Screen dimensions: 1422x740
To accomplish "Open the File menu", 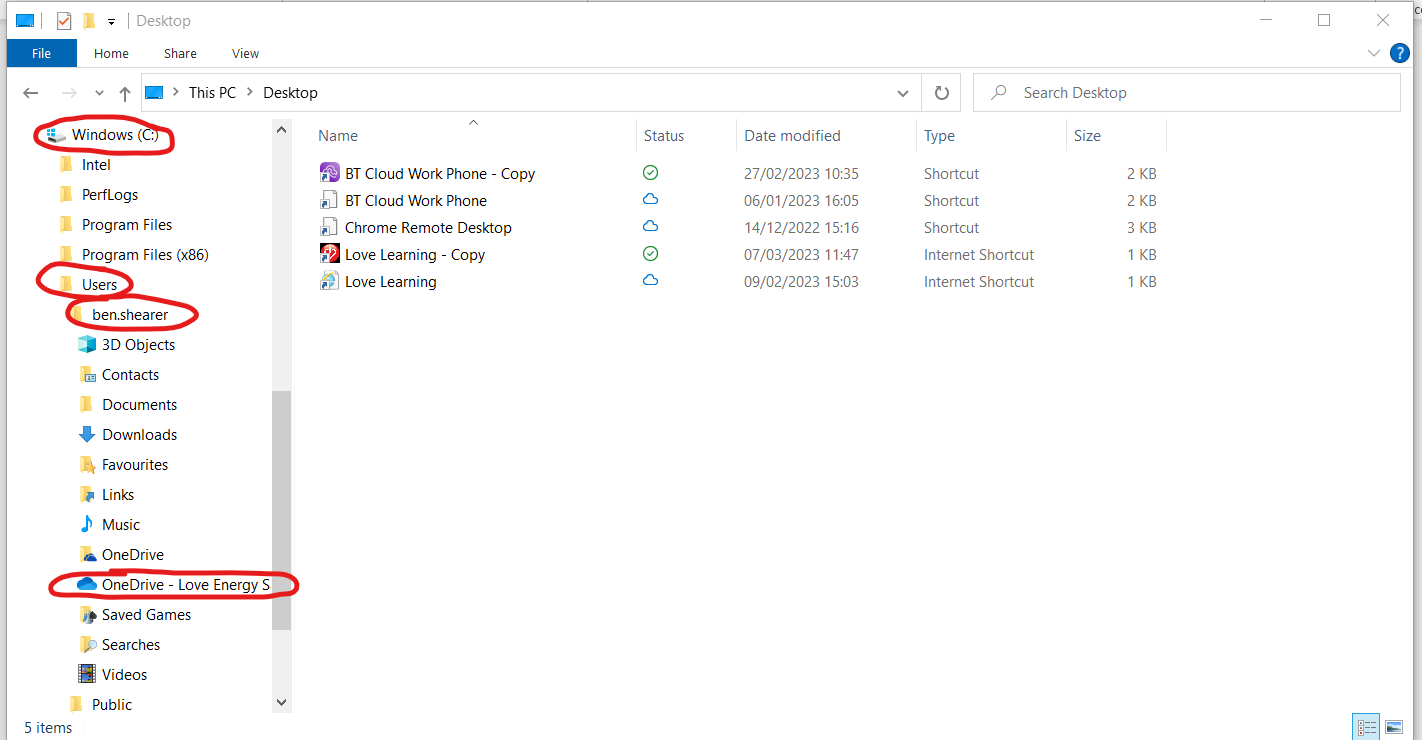I will pos(42,53).
